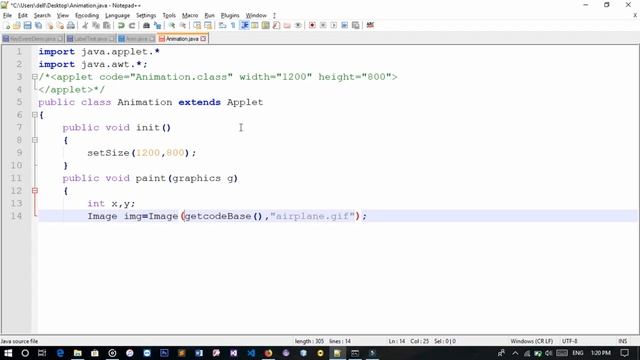
Task: Open the Macro menu
Action: click(x=190, y=16)
